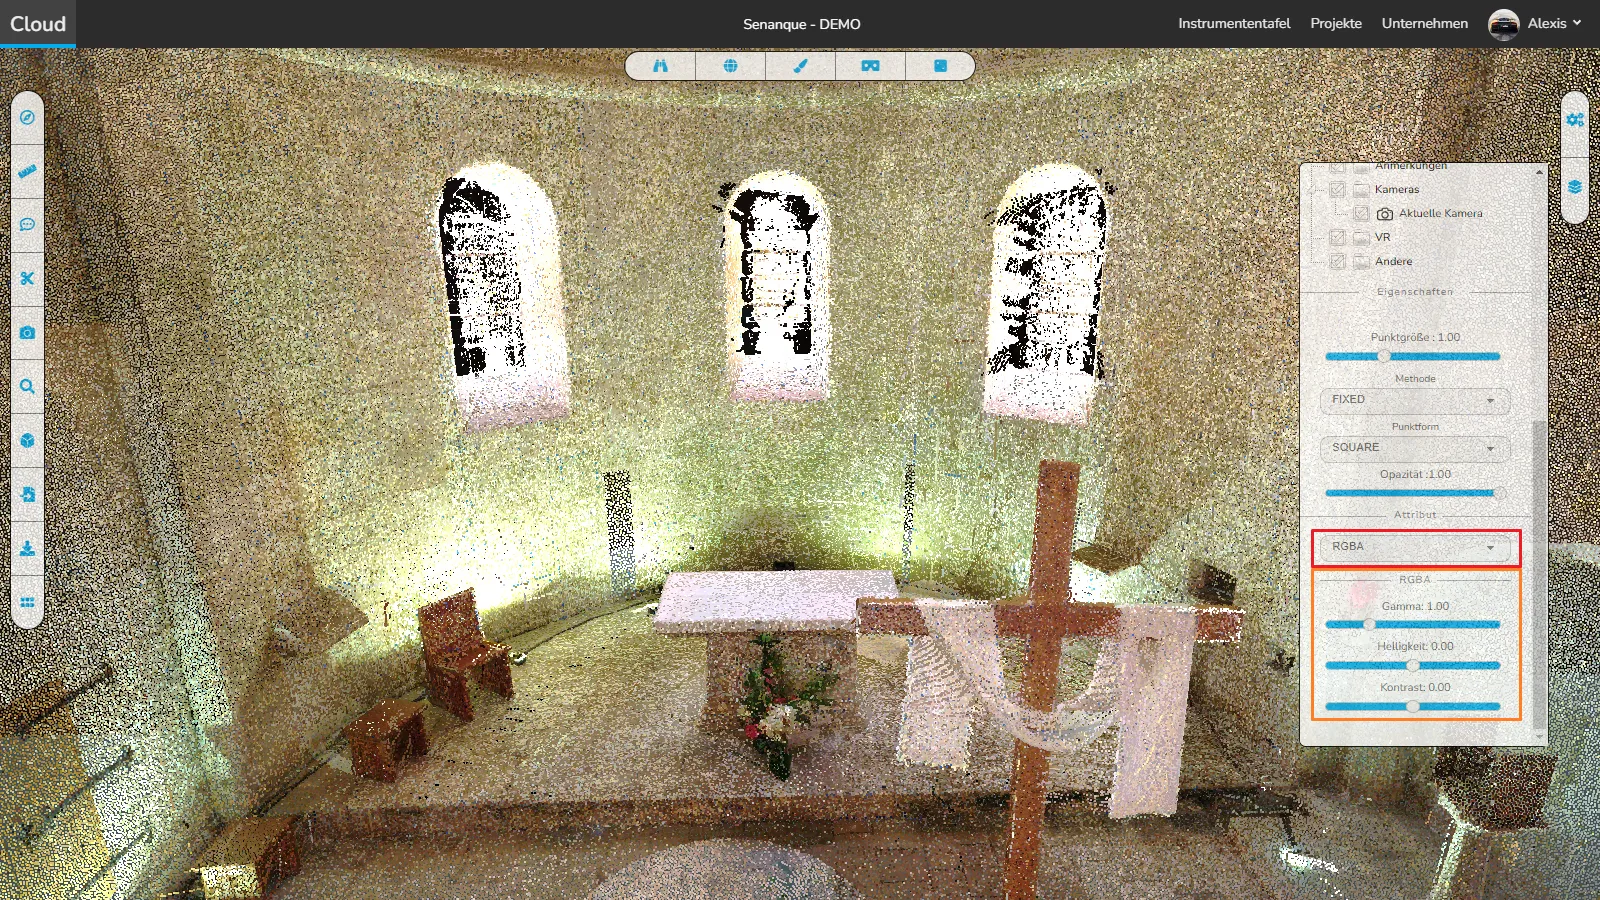Screen dimensions: 1600x900
Task: Select the paintbrush appearance icon
Action: [800, 66]
